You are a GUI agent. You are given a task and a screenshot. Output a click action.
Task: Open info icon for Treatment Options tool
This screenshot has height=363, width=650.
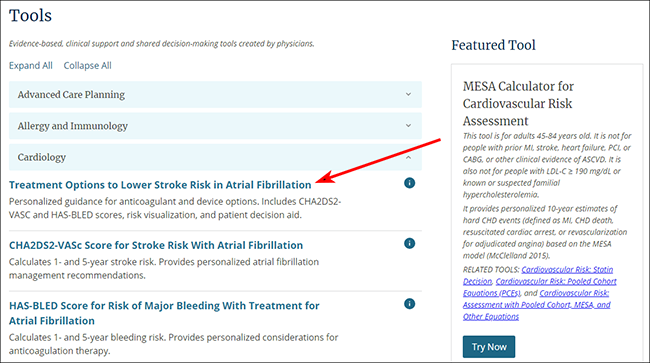pos(409,183)
